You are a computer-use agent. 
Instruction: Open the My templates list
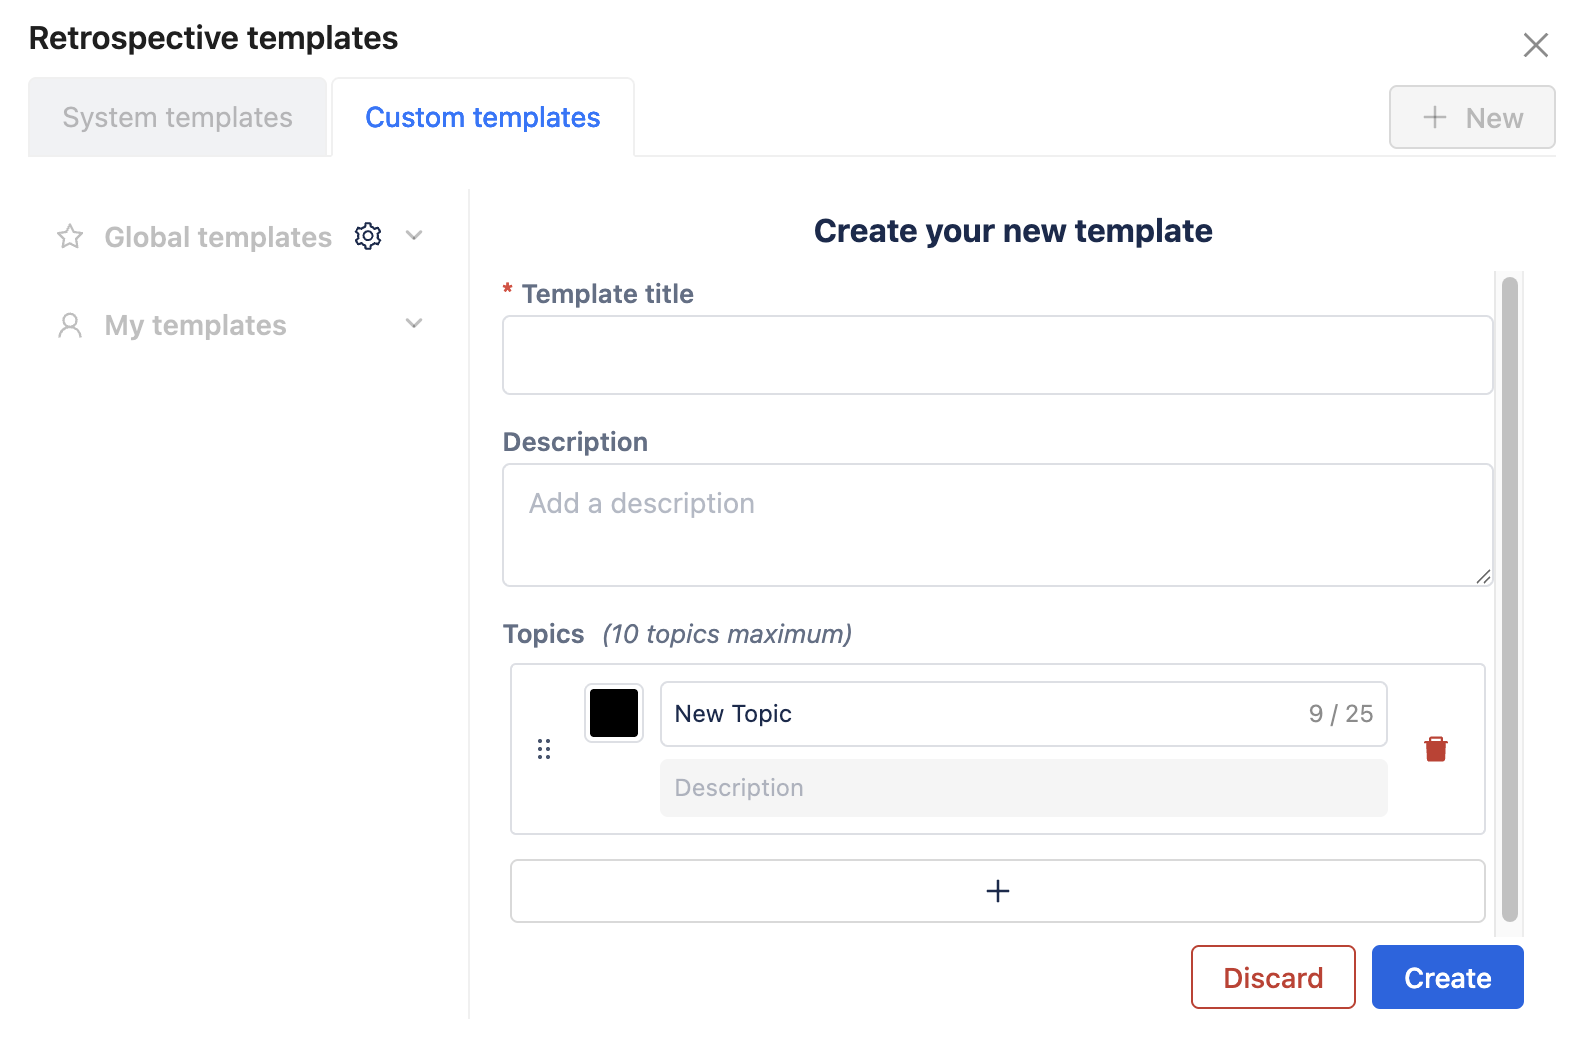coord(195,325)
